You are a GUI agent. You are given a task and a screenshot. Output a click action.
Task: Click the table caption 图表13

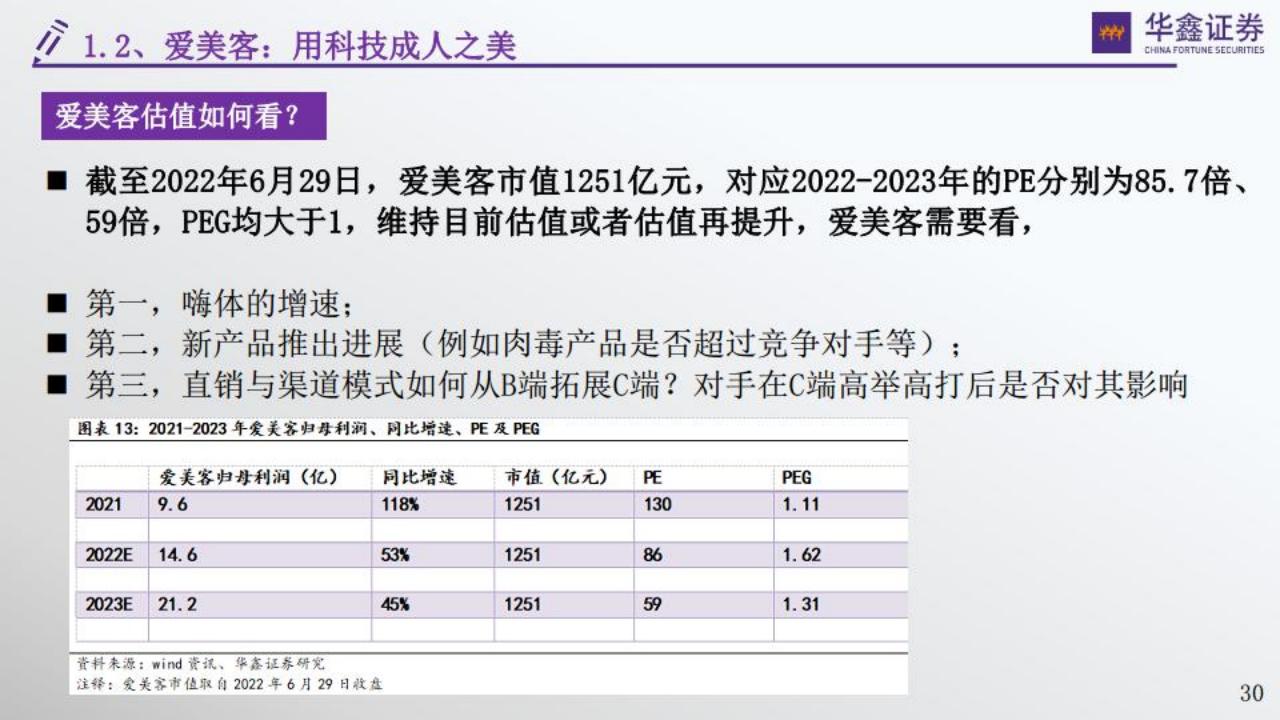pyautogui.click(x=308, y=429)
